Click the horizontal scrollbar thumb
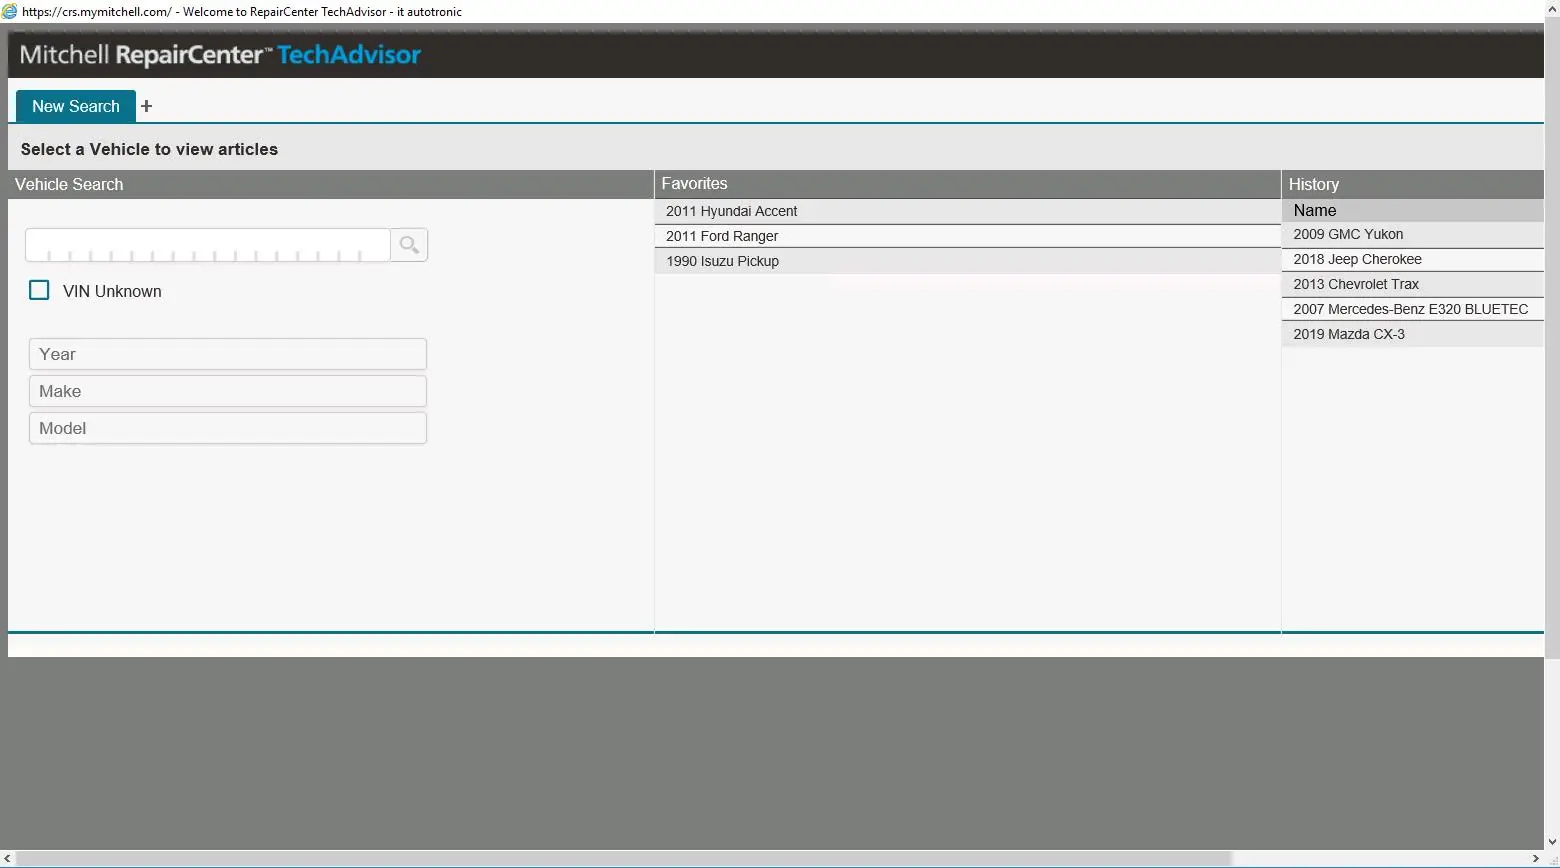 pos(623,859)
